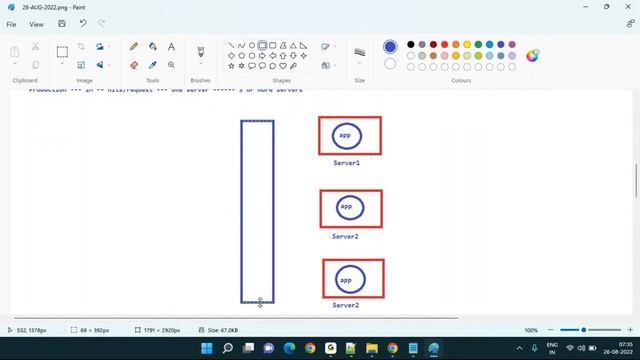
Task: Select the Pentagon shape
Action: coord(241,56)
